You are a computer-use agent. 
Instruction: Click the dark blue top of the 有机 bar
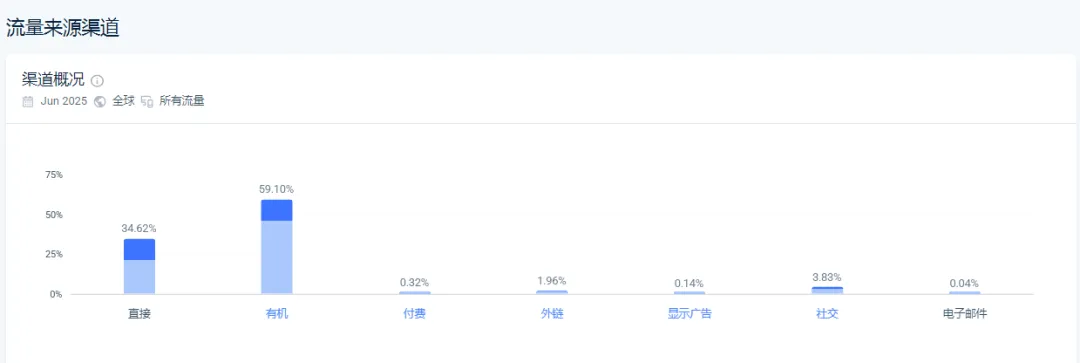pos(277,210)
